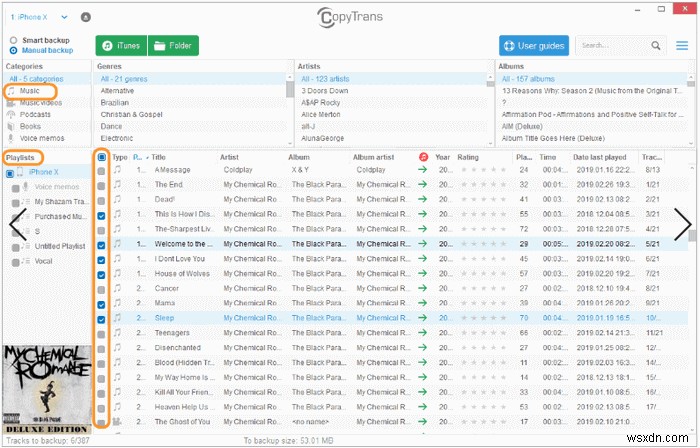This screenshot has height=448, width=700.
Task: Toggle the iPhone X playlist checkbox
Action: point(10,173)
